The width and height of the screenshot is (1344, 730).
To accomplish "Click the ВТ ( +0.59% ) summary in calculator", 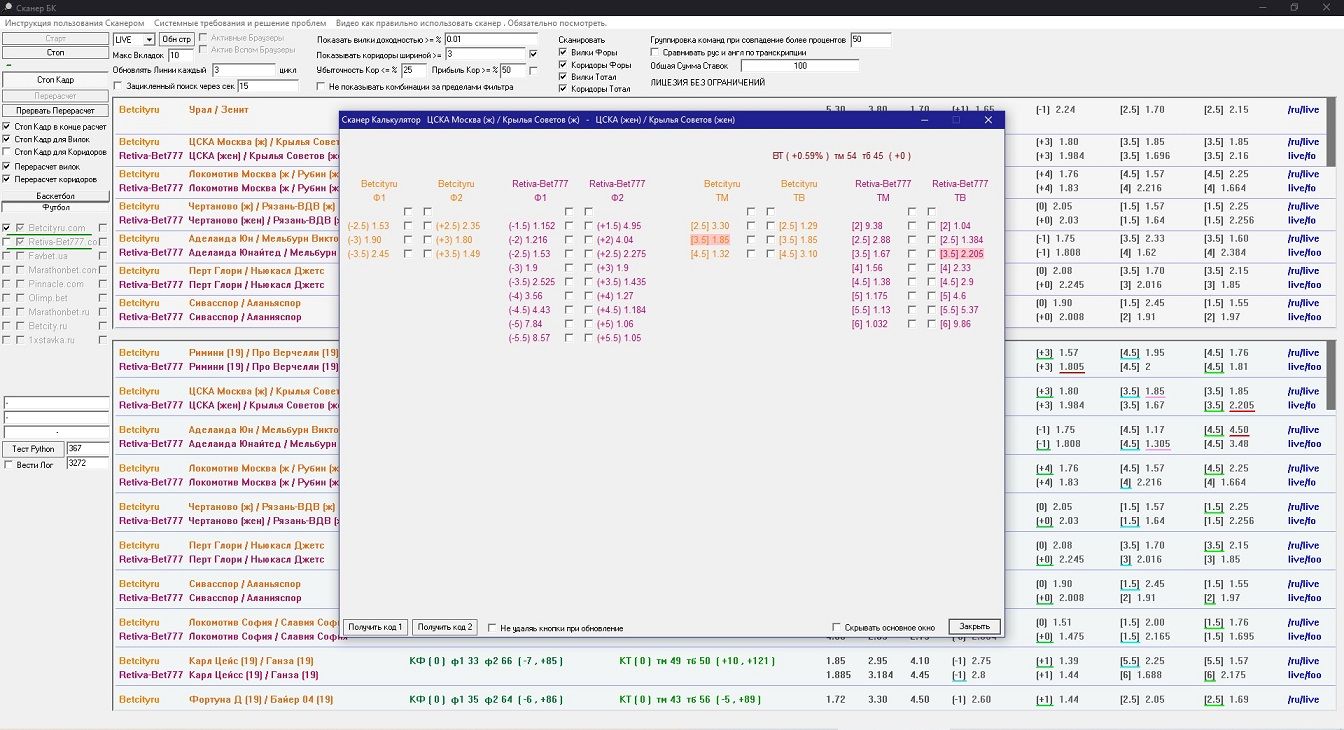I will coord(840,156).
